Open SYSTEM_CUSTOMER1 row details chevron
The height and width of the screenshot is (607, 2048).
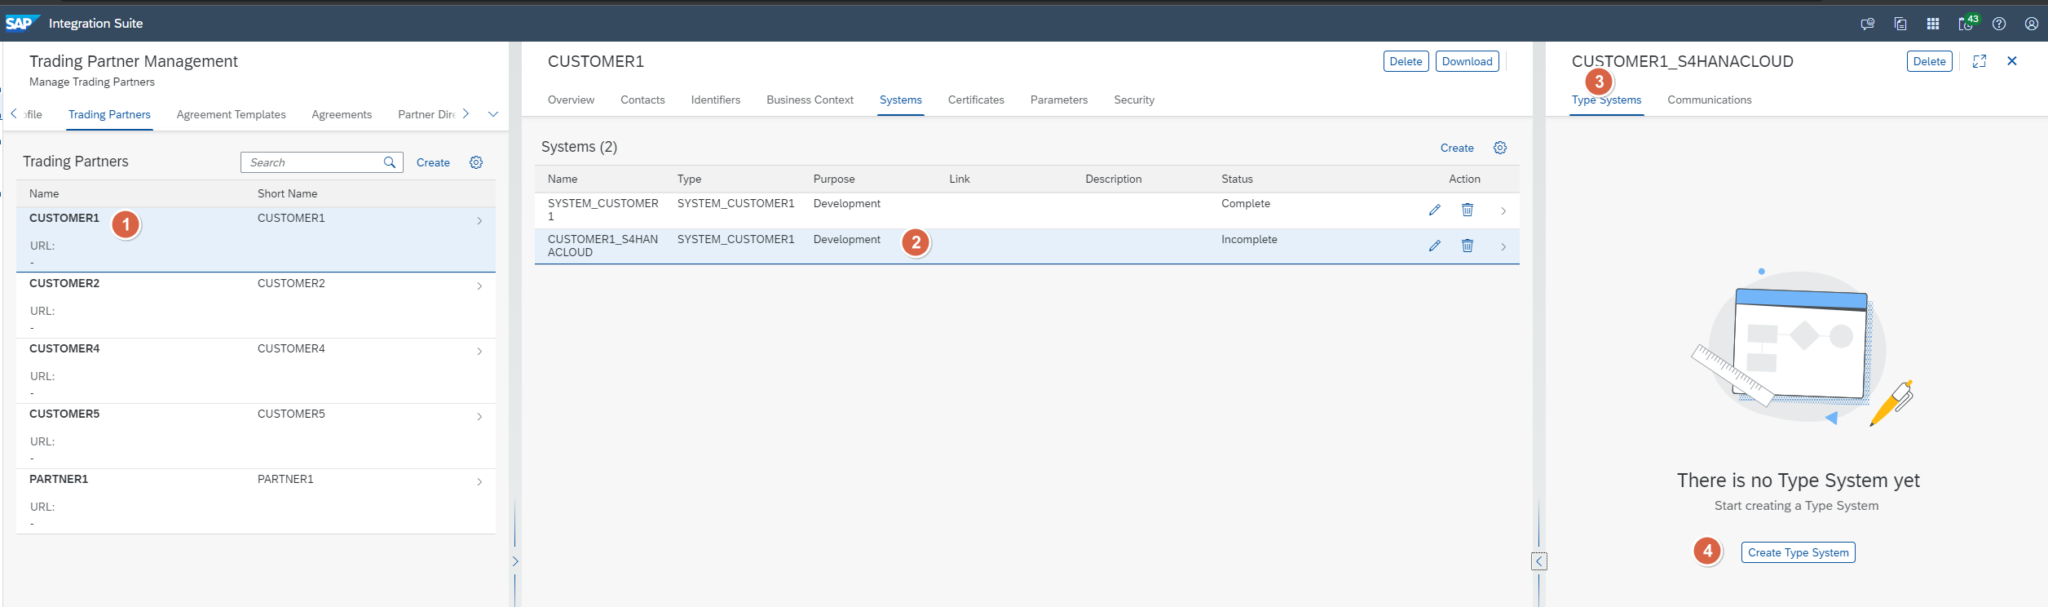[x=1503, y=211]
